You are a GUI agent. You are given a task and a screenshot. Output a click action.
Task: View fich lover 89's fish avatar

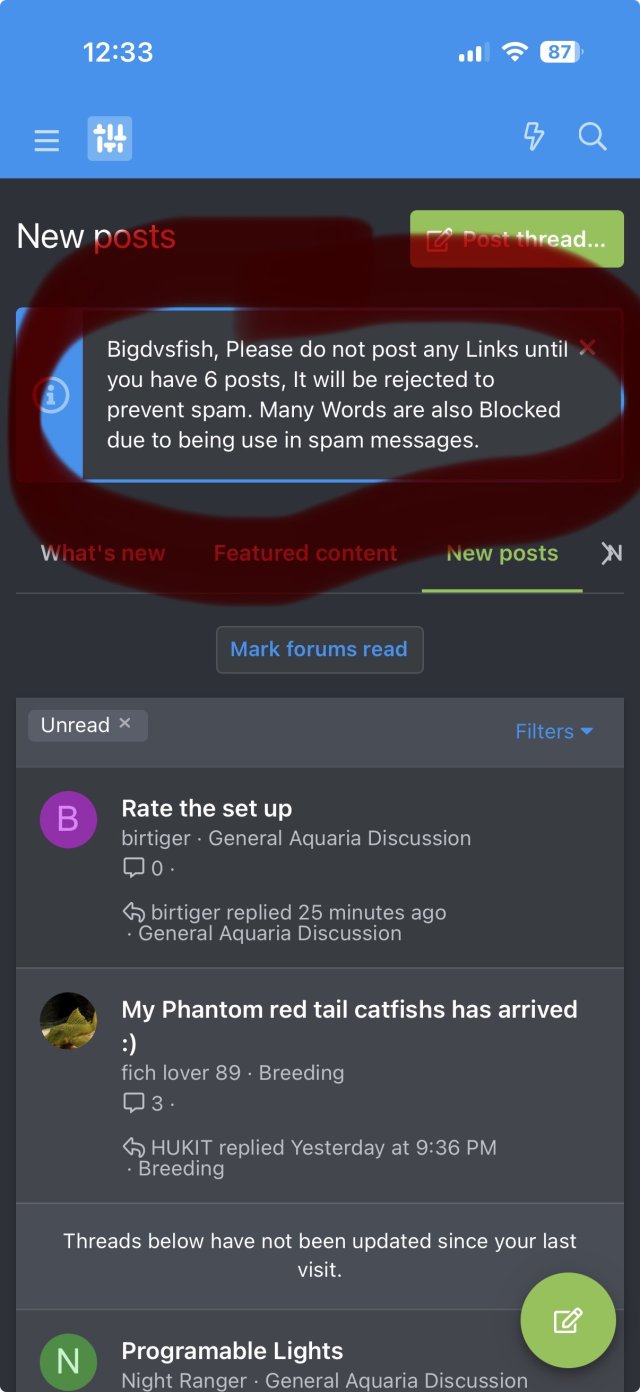pyautogui.click(x=68, y=1021)
